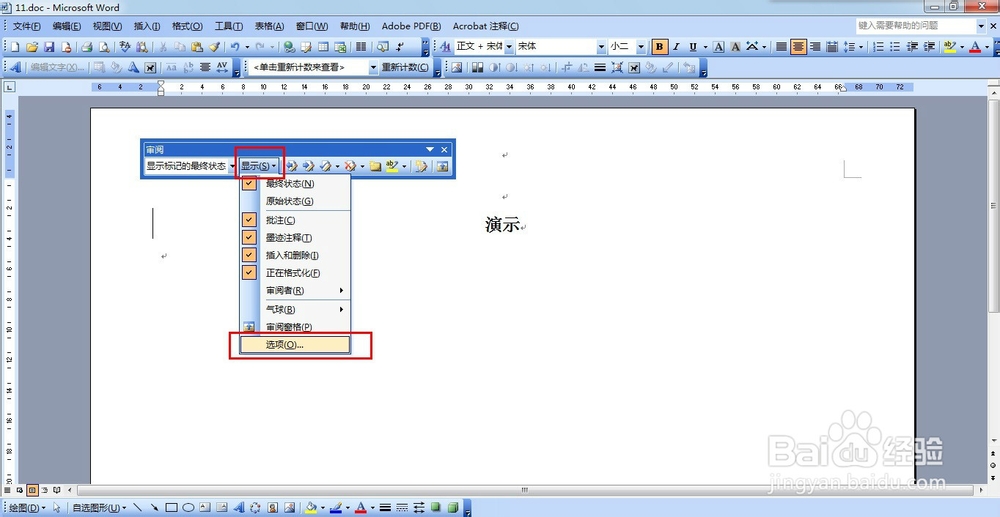Toggle the 插入和删除(I) check item
The height and width of the screenshot is (517, 1000).
coord(295,255)
